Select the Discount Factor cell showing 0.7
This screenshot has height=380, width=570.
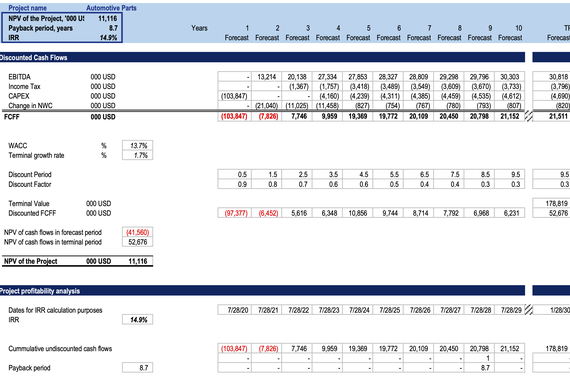297,184
